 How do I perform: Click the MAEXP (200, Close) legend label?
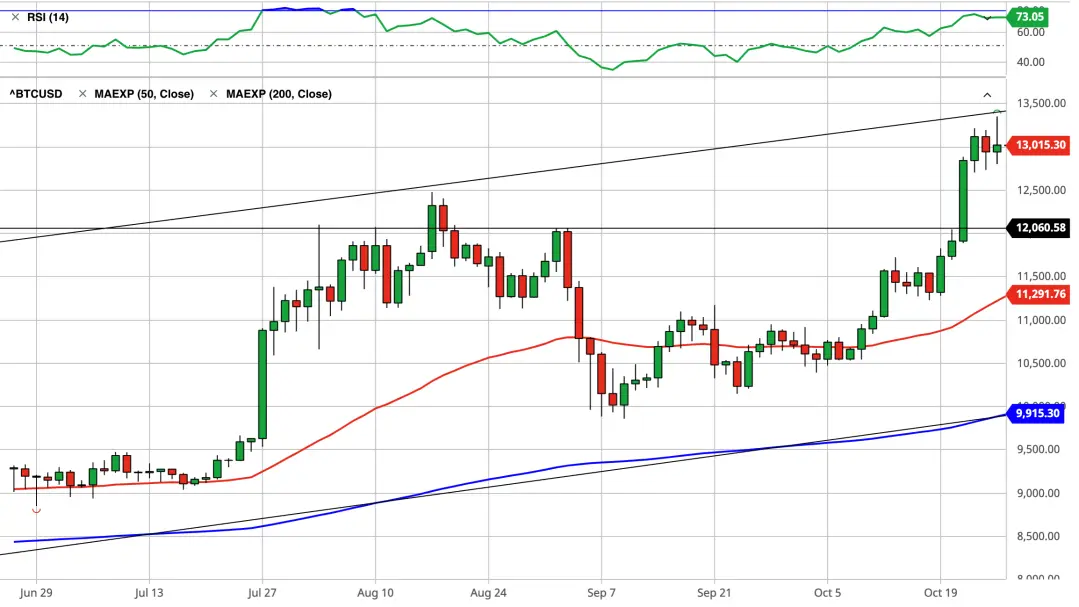(x=279, y=94)
